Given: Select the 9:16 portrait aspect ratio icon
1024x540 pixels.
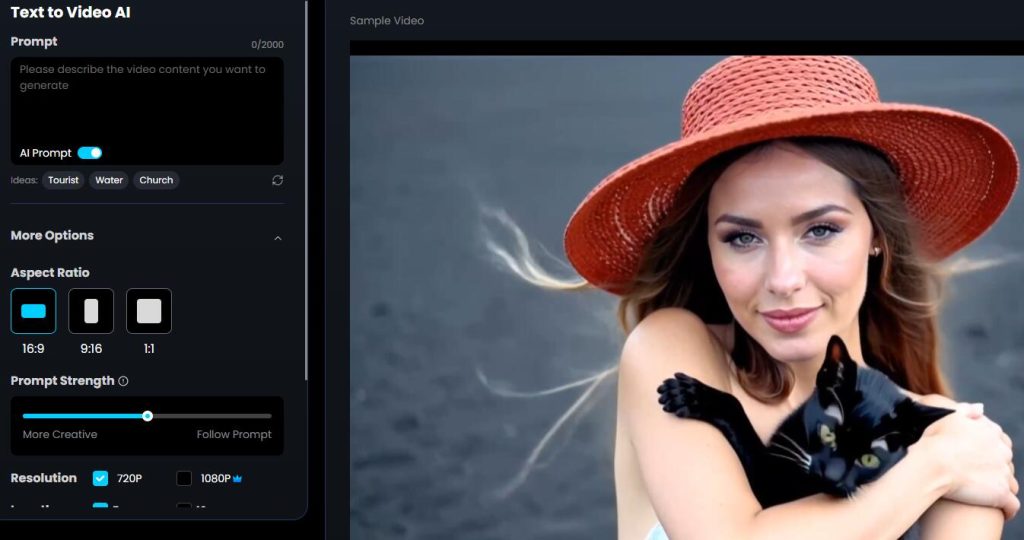Looking at the screenshot, I should 91,311.
